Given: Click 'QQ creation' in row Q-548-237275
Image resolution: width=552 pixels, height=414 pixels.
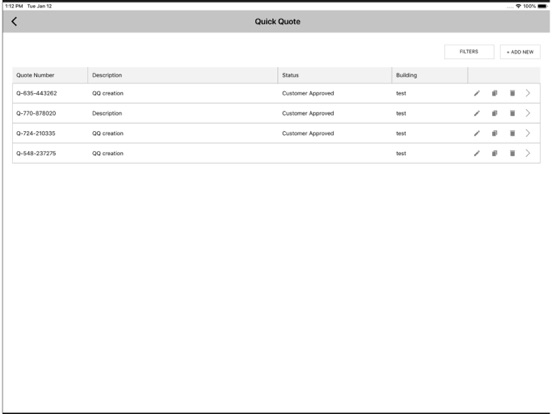Looking at the screenshot, I should click(108, 153).
